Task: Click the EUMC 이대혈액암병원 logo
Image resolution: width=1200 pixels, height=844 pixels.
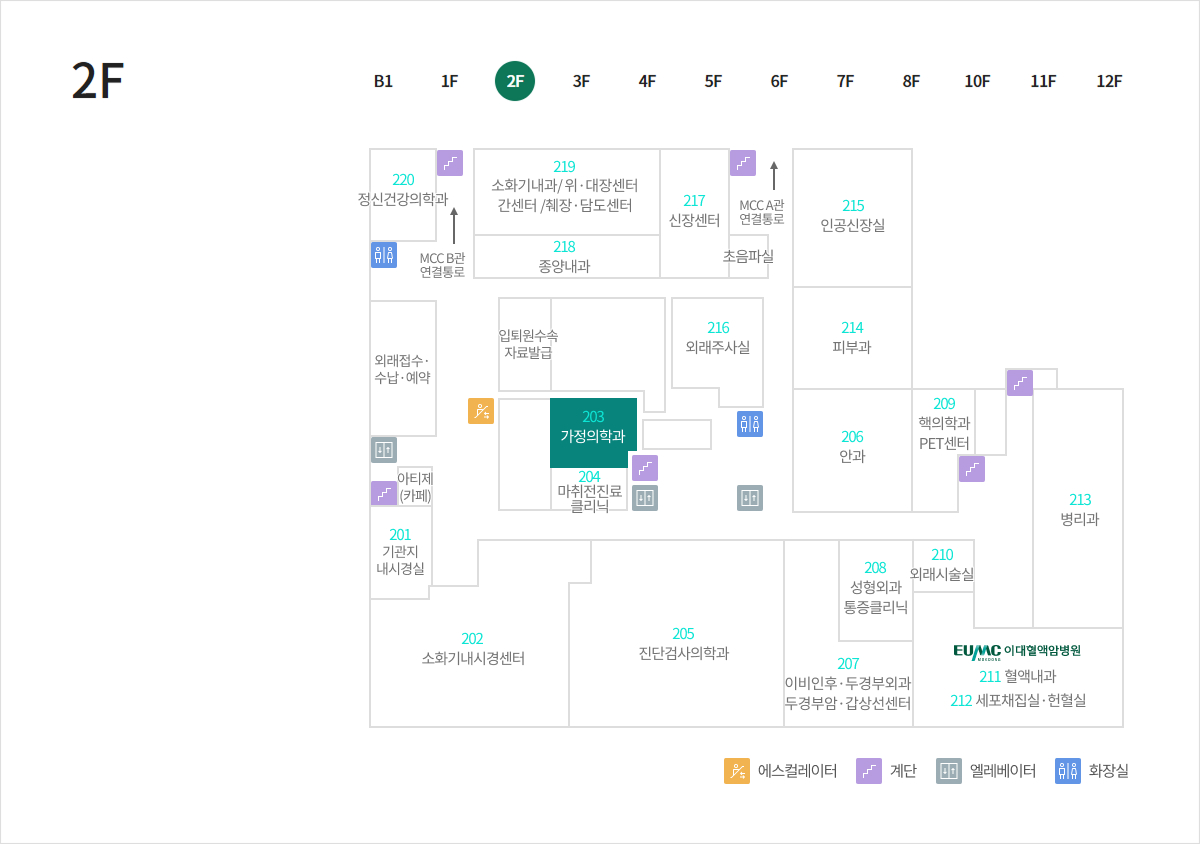Action: [1017, 651]
